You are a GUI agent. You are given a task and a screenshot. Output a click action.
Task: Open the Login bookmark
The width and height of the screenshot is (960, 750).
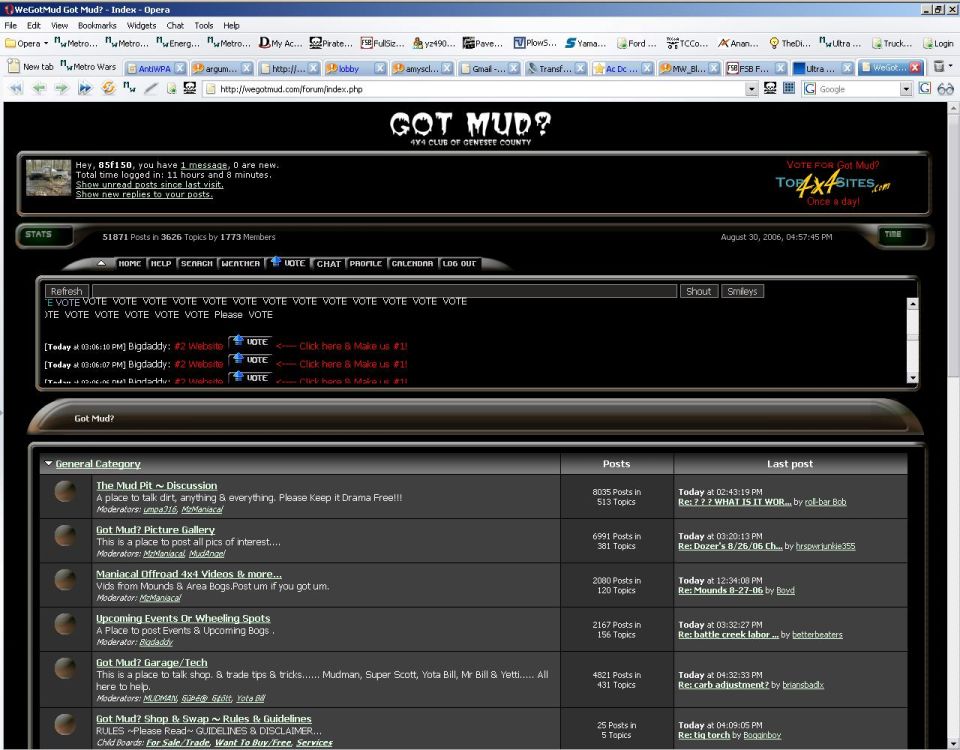pyautogui.click(x=939, y=43)
